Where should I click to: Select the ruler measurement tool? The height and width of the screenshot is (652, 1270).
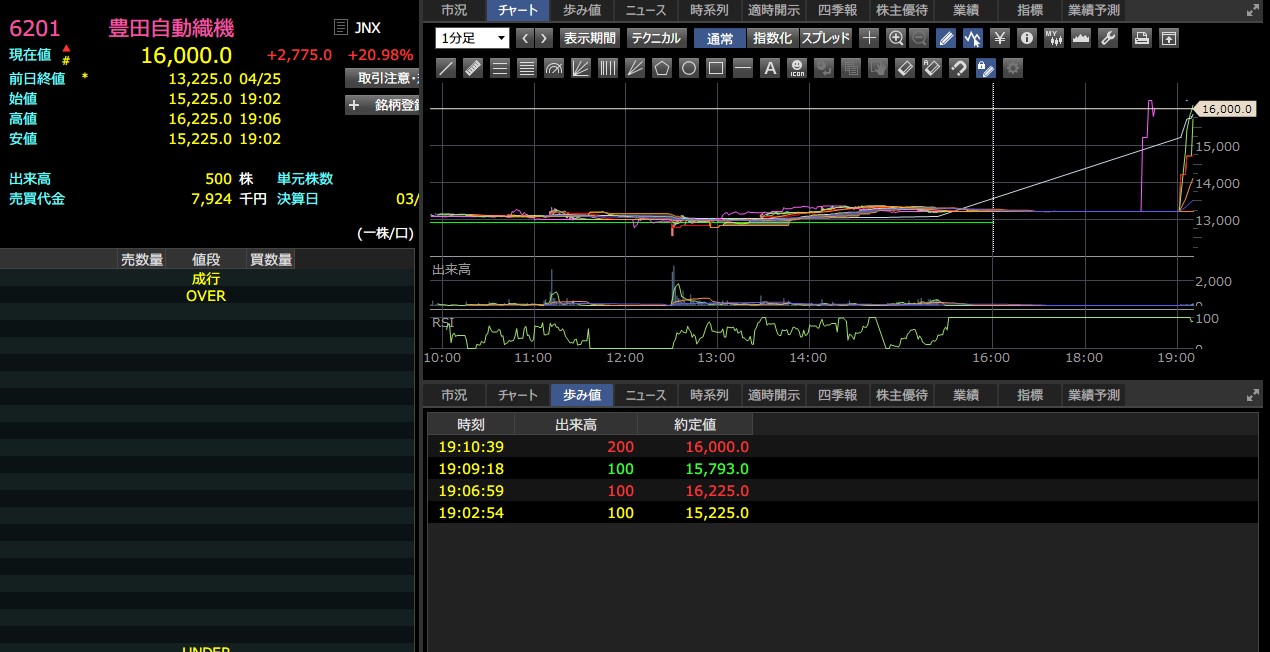tap(473, 68)
